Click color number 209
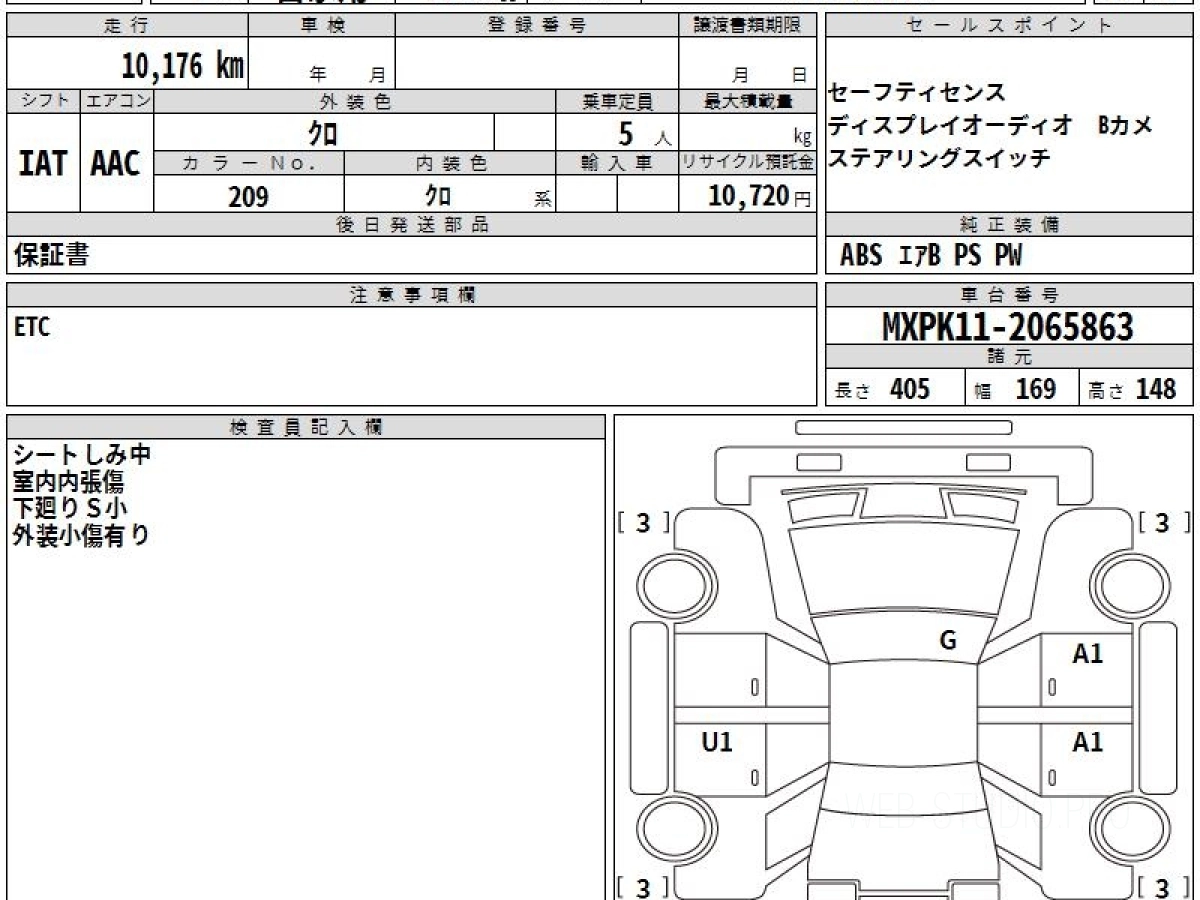The image size is (1200, 900). 248,197
